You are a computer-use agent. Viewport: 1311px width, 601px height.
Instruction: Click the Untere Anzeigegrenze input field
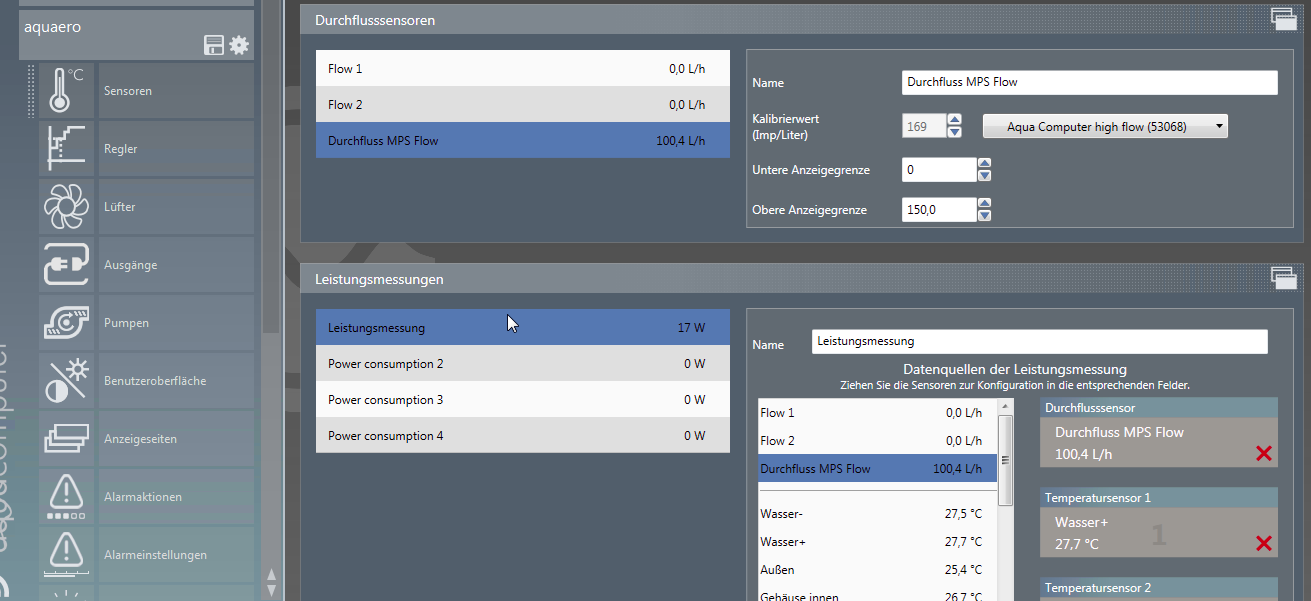939,170
